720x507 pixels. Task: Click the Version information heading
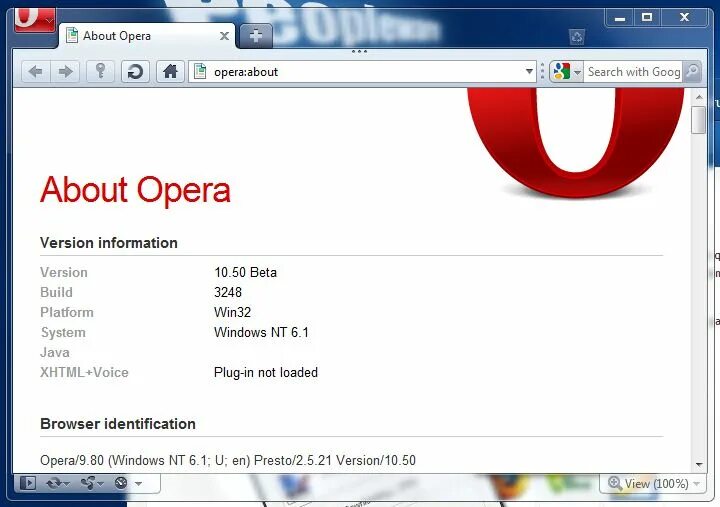coord(109,243)
